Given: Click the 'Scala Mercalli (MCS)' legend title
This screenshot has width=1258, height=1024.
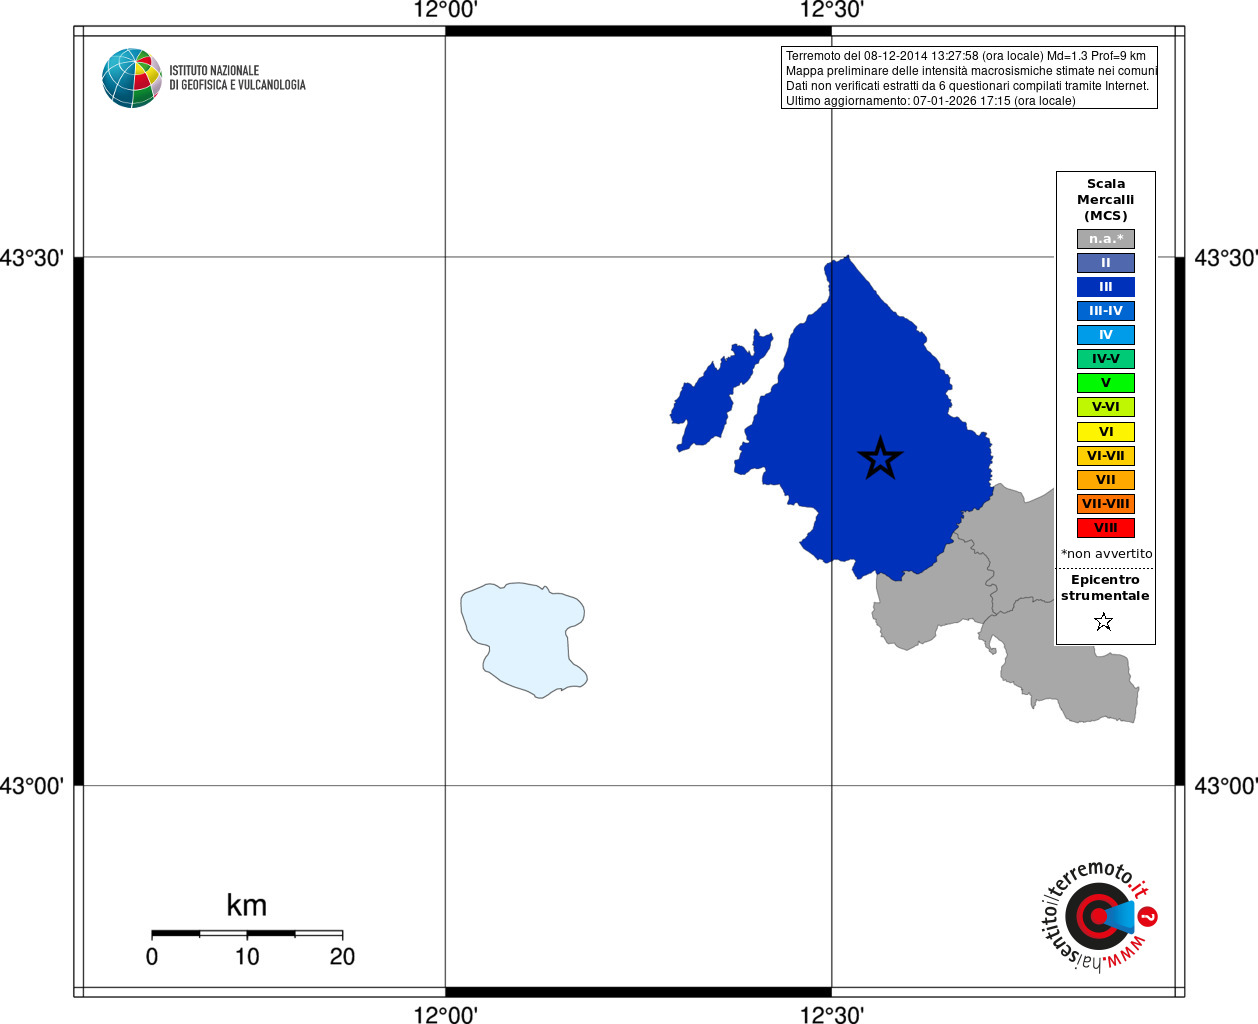Looking at the screenshot, I should (x=1106, y=200).
